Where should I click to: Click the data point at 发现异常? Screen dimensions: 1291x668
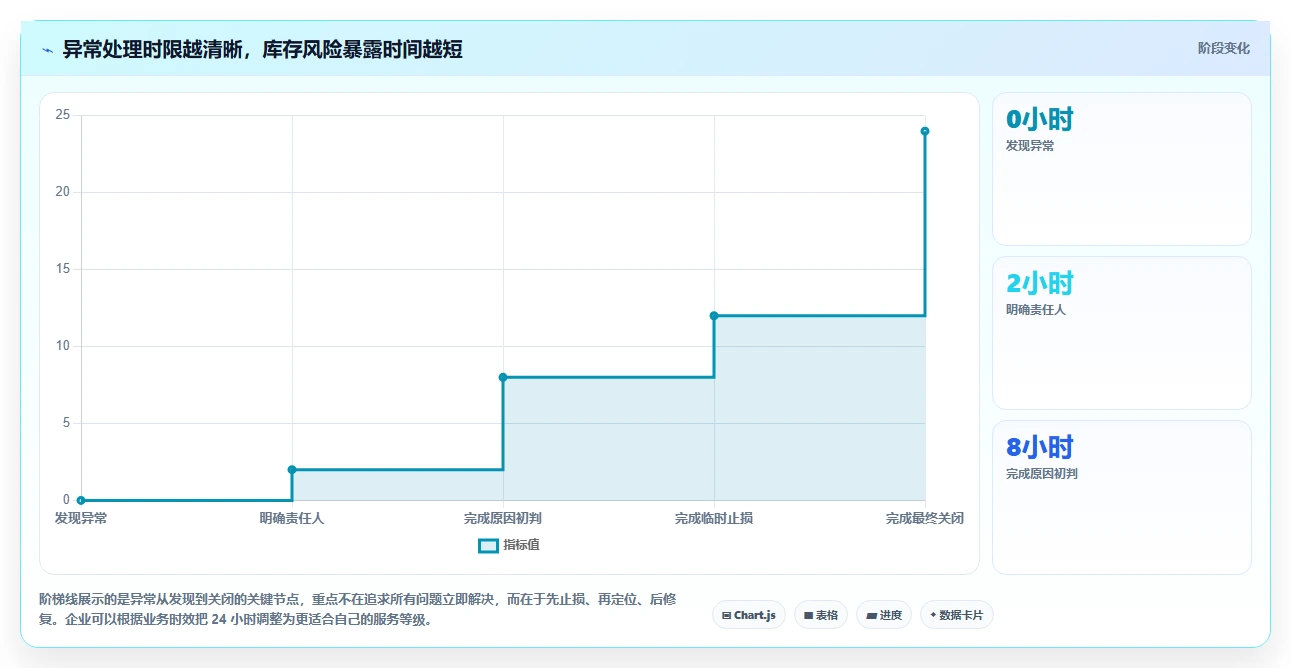point(81,500)
